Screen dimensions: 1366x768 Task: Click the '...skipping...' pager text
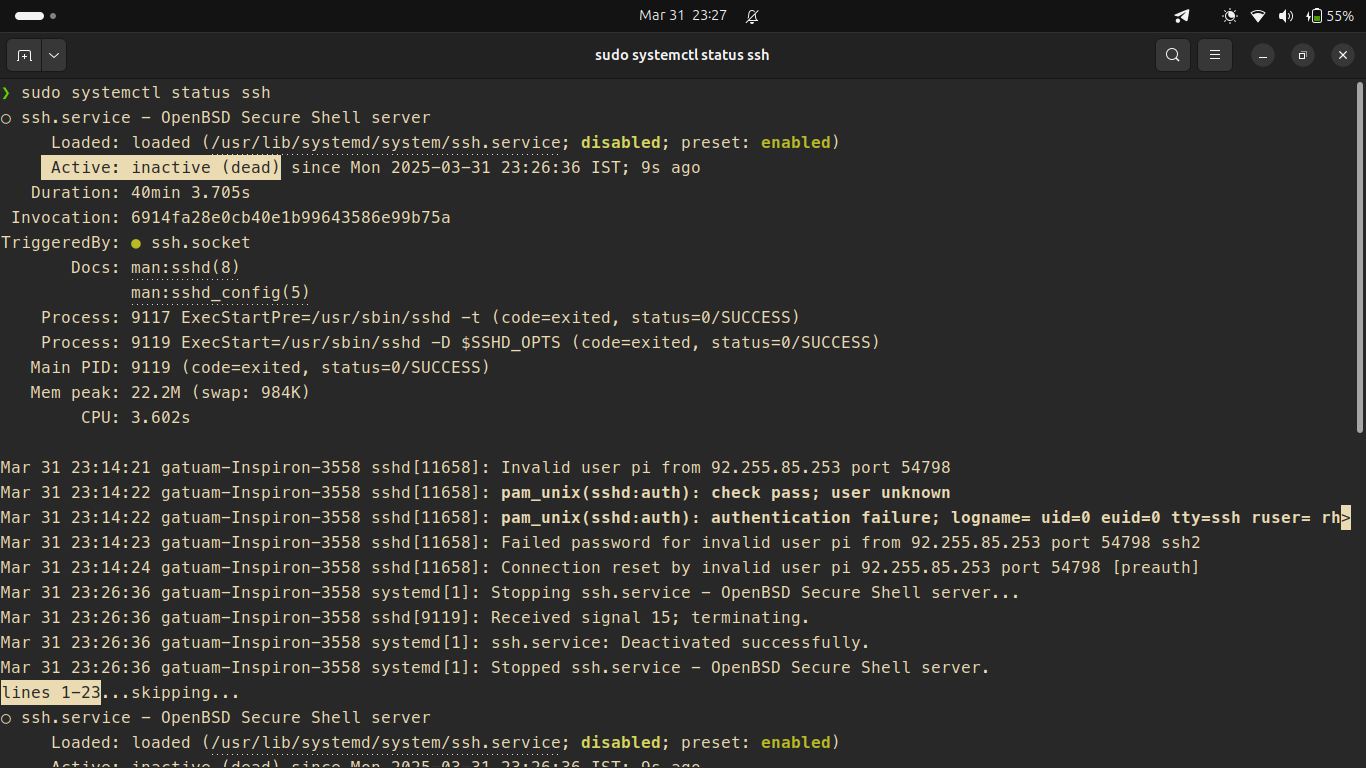coord(171,693)
